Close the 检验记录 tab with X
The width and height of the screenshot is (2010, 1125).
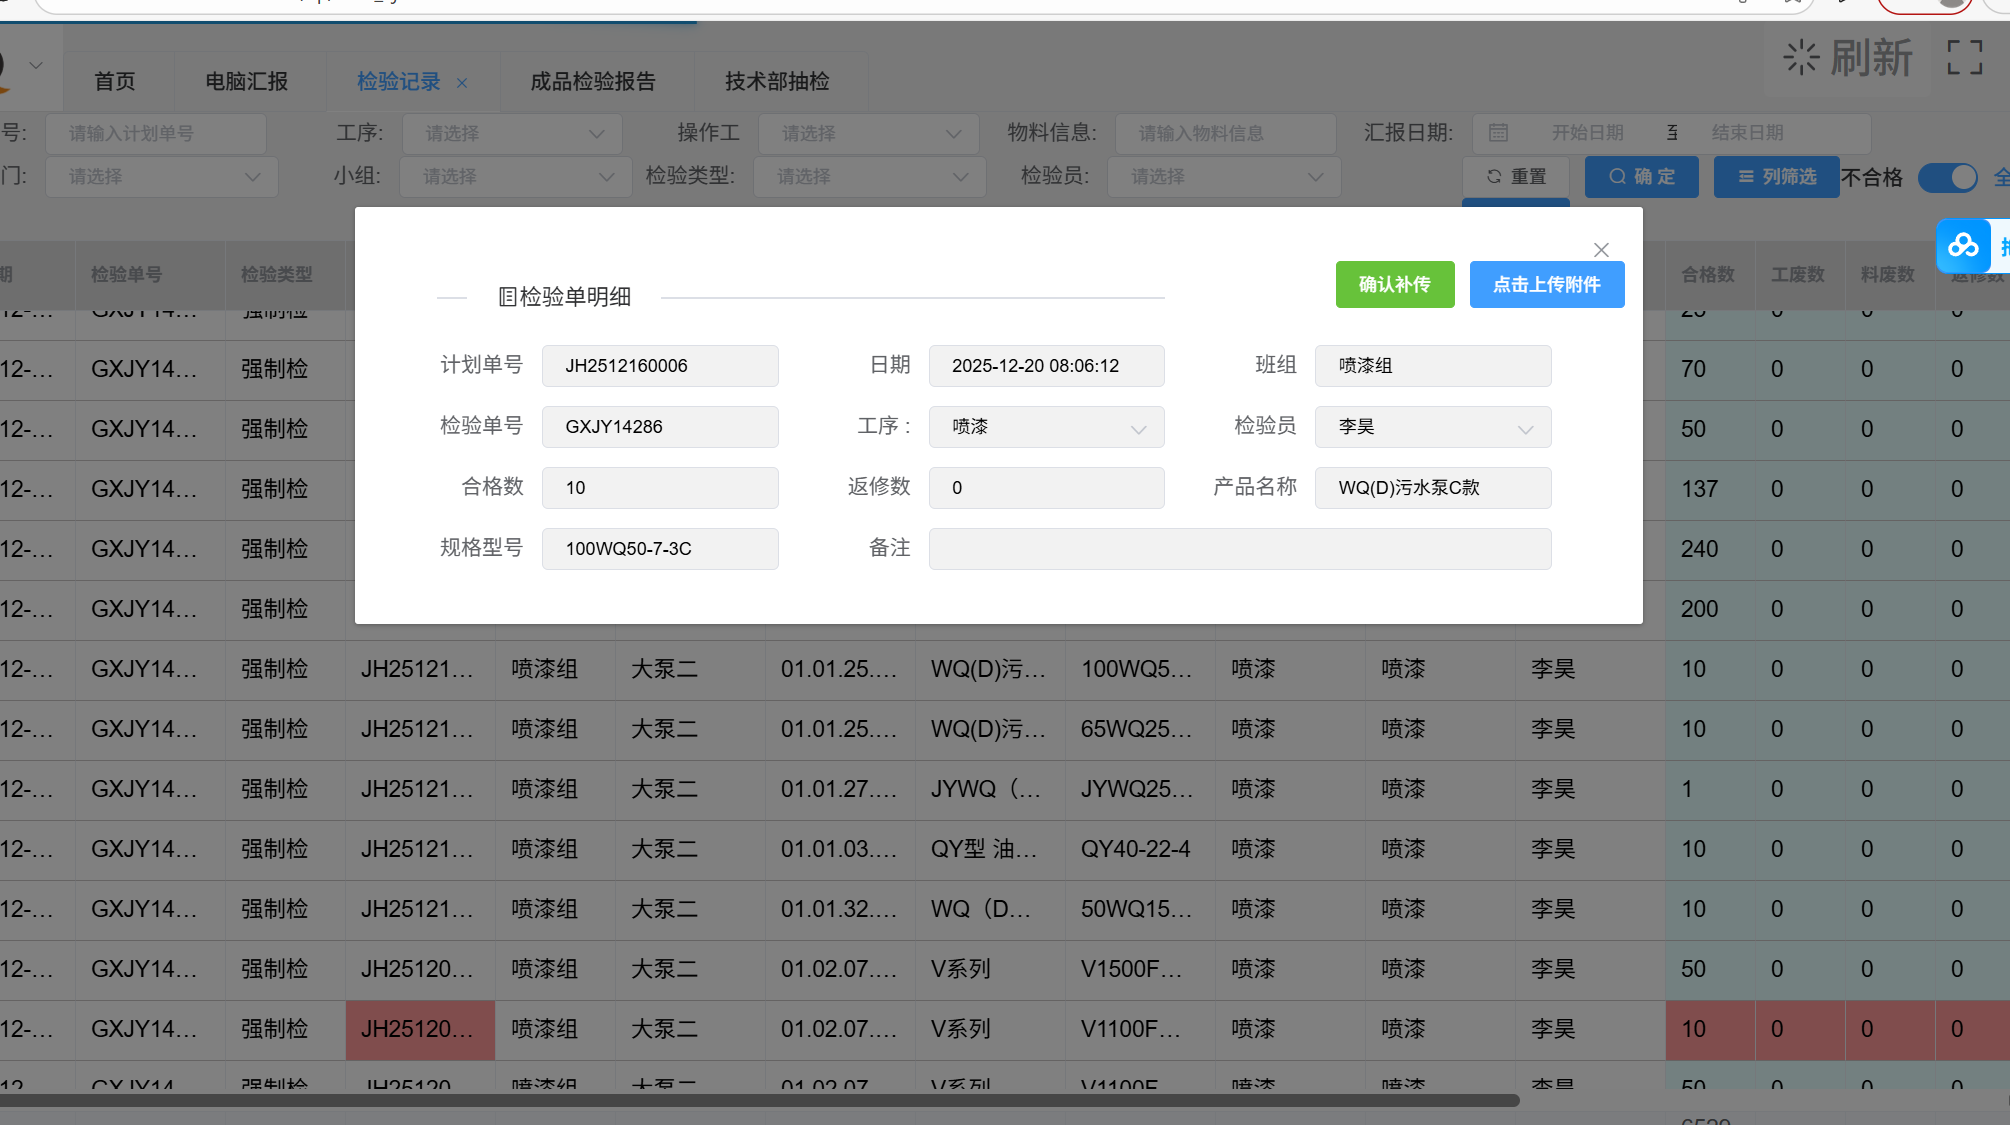coord(462,83)
